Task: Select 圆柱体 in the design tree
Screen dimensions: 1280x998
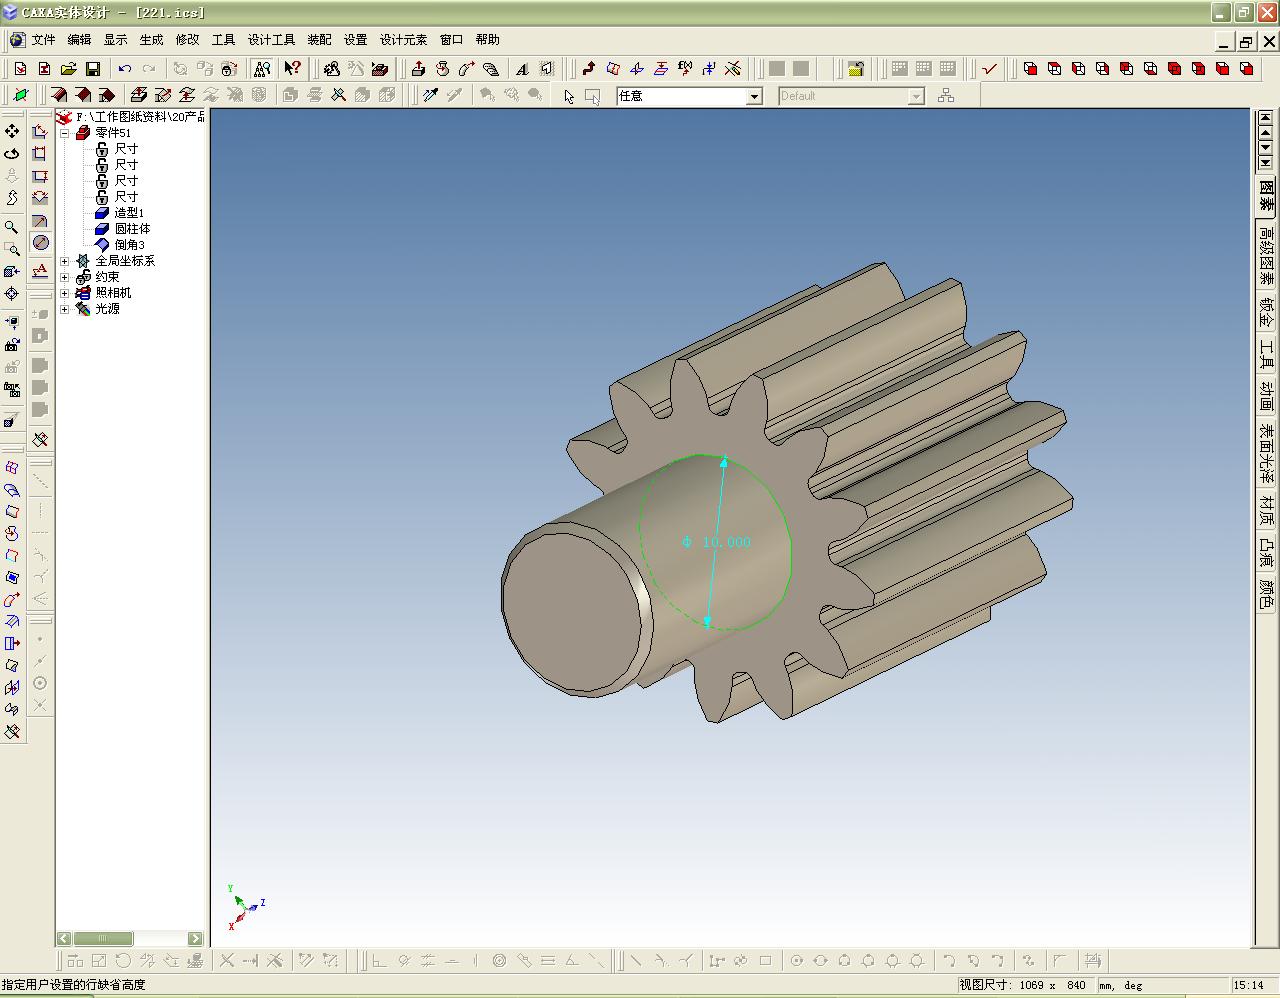Action: [x=132, y=229]
